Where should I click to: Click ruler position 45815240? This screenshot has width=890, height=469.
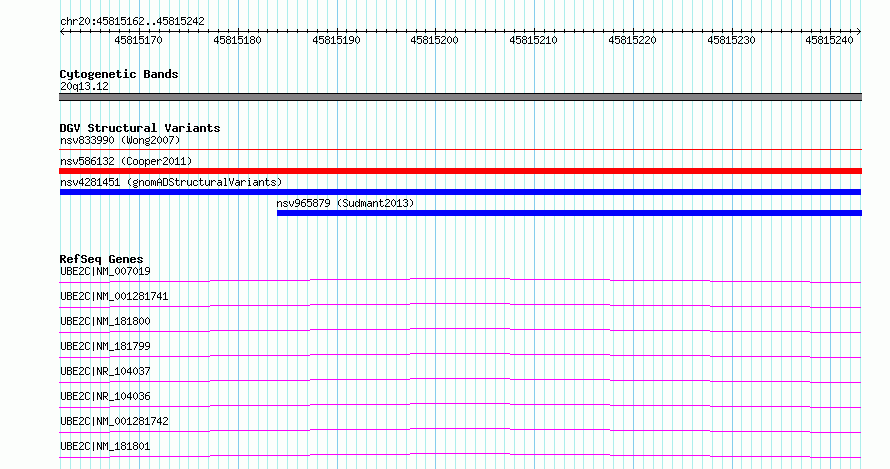tap(829, 40)
